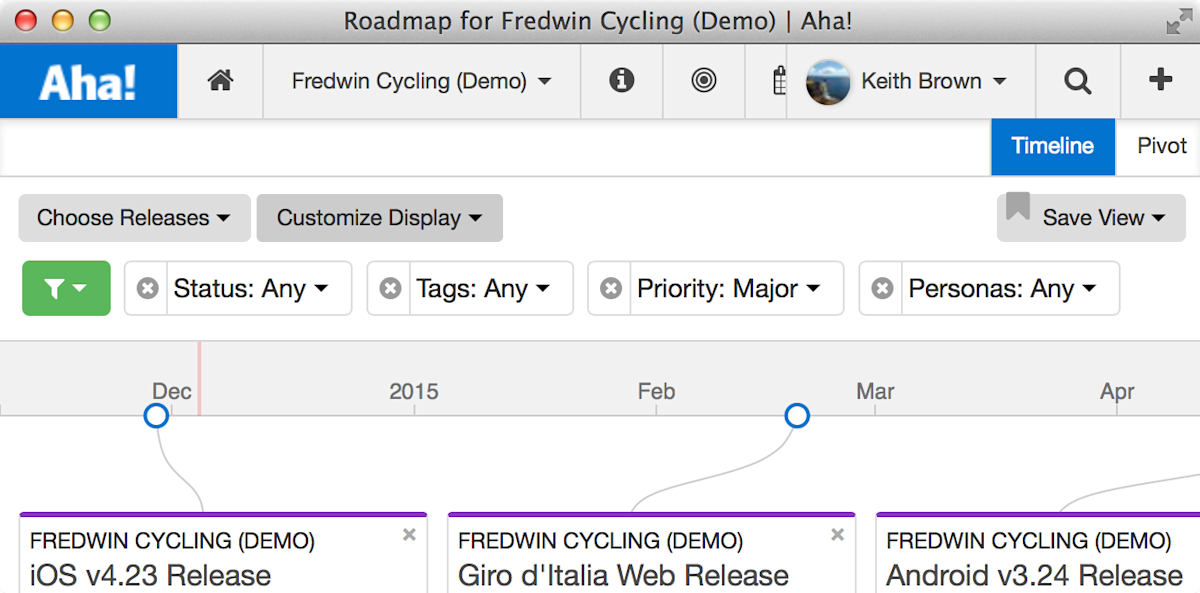Click the Save View button
1200x593 pixels.
[1091, 218]
